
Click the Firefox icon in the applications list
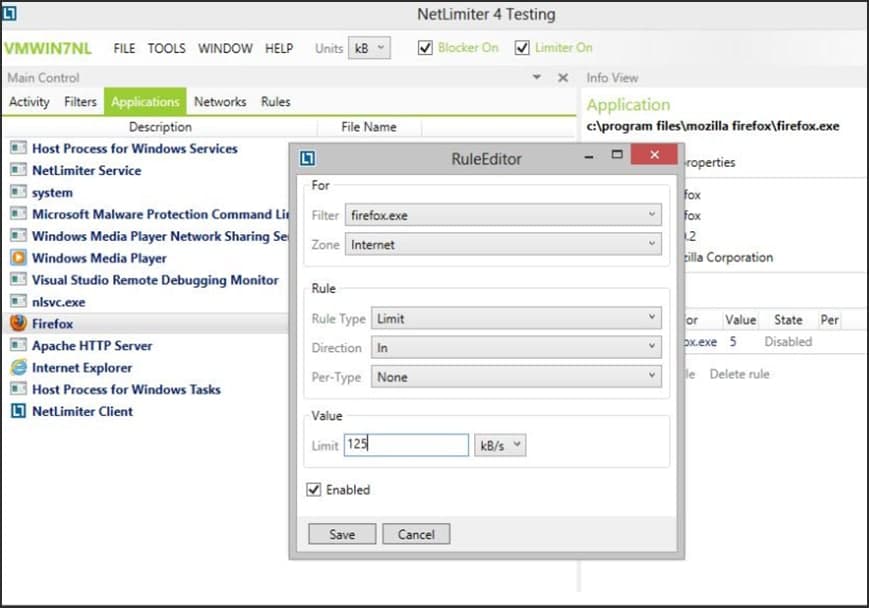click(18, 324)
